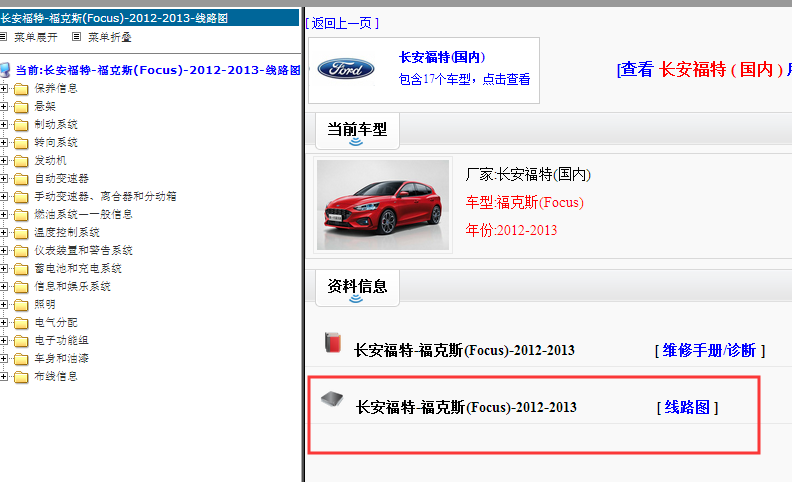This screenshot has width=792, height=482.
Task: Click 车型:福克斯(Focus) red text
Action: [x=525, y=203]
